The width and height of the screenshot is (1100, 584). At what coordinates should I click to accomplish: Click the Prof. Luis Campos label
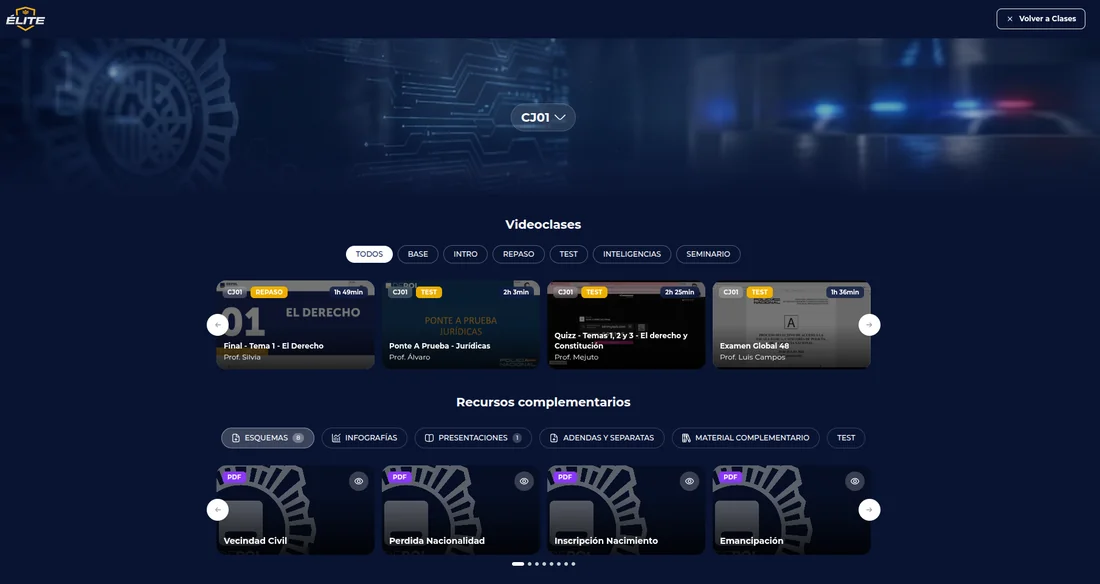752,357
